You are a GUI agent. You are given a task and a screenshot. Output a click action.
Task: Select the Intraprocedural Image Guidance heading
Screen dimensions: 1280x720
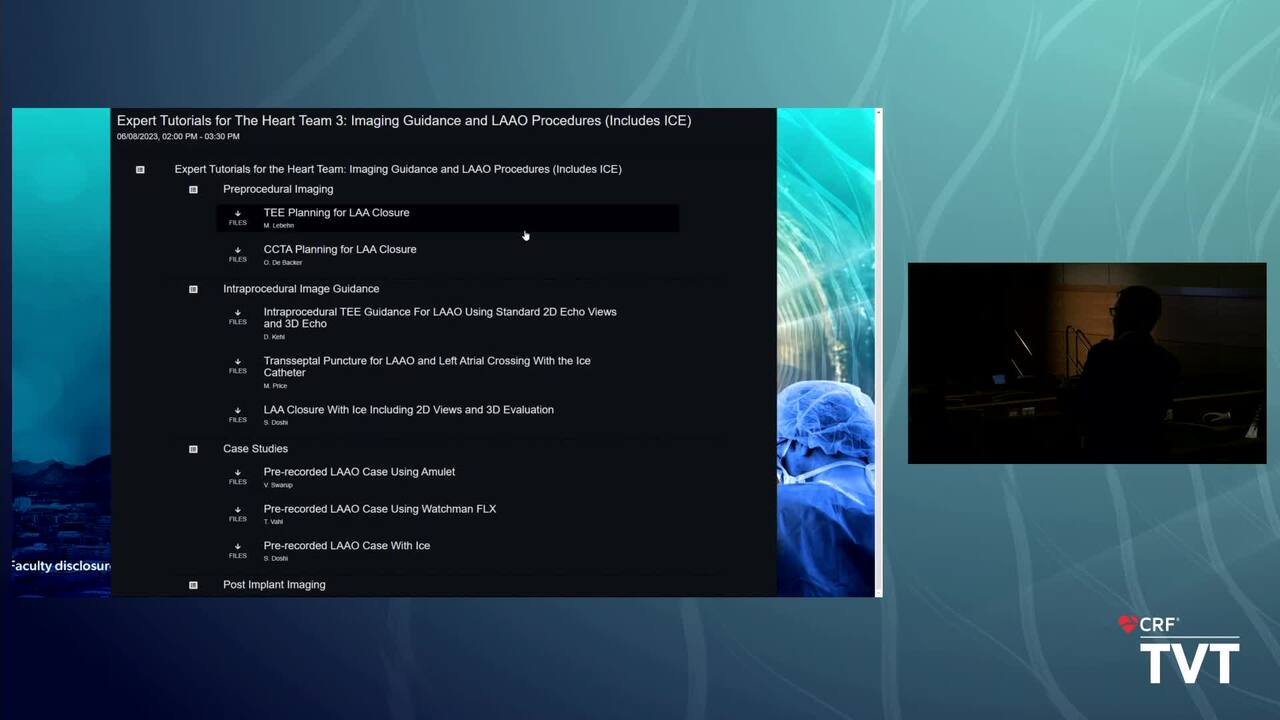(x=301, y=289)
